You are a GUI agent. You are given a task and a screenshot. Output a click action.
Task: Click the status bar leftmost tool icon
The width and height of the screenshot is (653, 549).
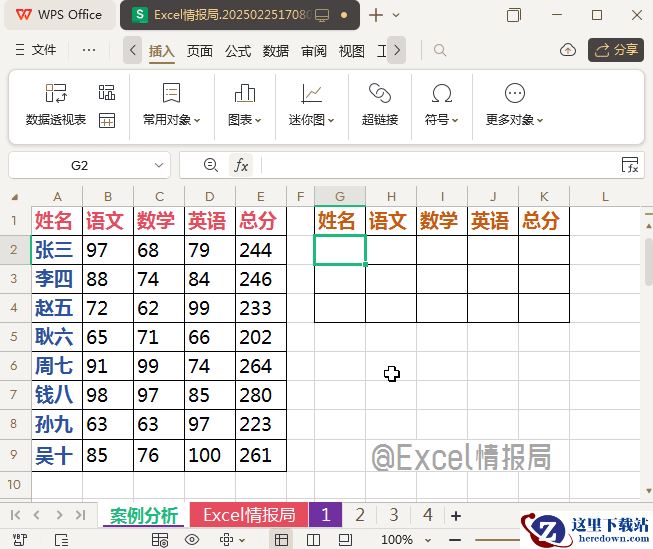click(x=20, y=540)
